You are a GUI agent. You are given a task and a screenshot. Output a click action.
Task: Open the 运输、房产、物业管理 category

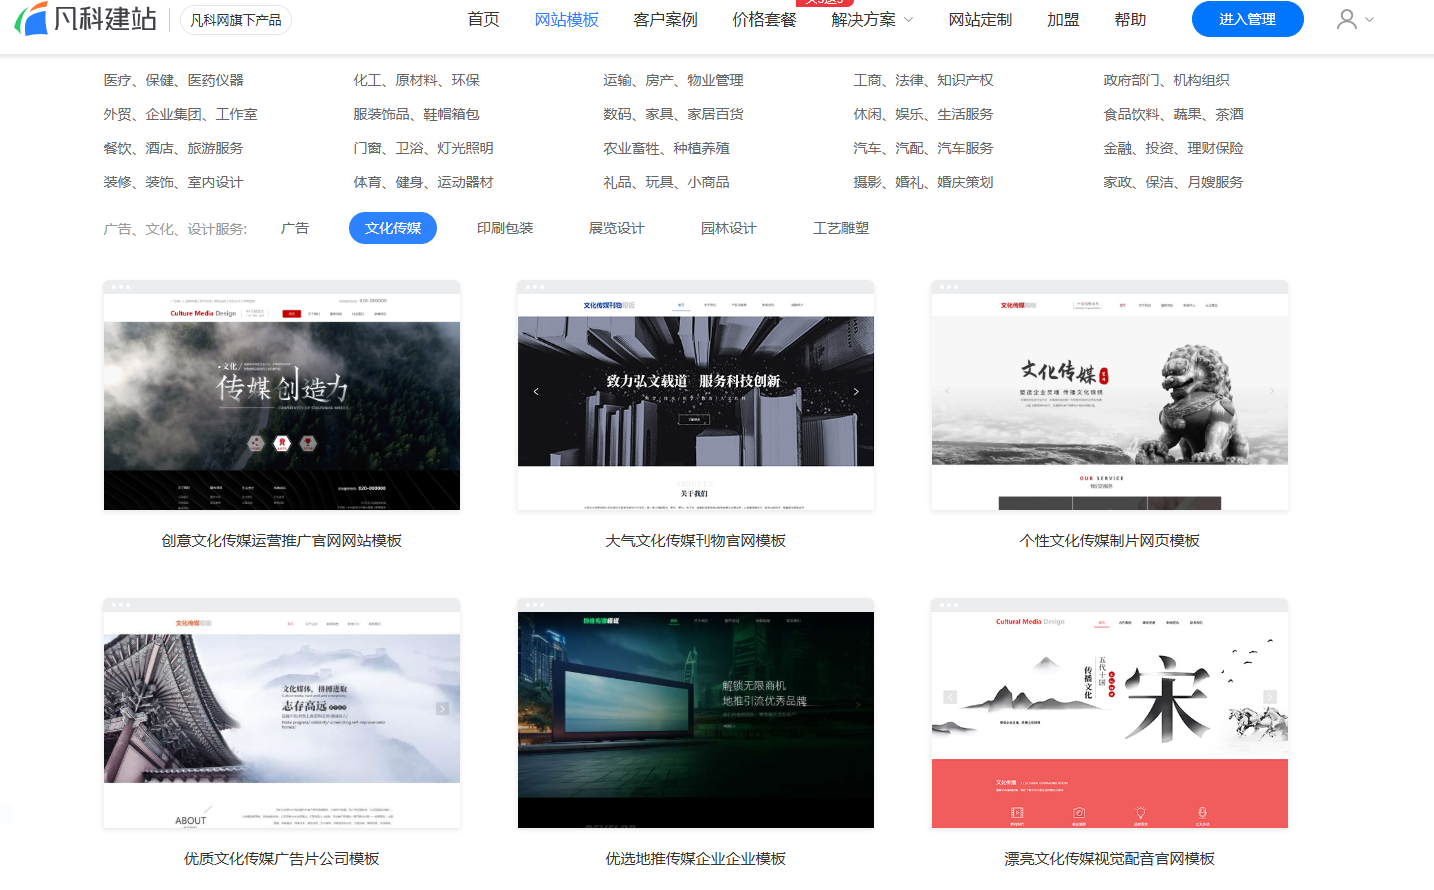click(x=674, y=80)
